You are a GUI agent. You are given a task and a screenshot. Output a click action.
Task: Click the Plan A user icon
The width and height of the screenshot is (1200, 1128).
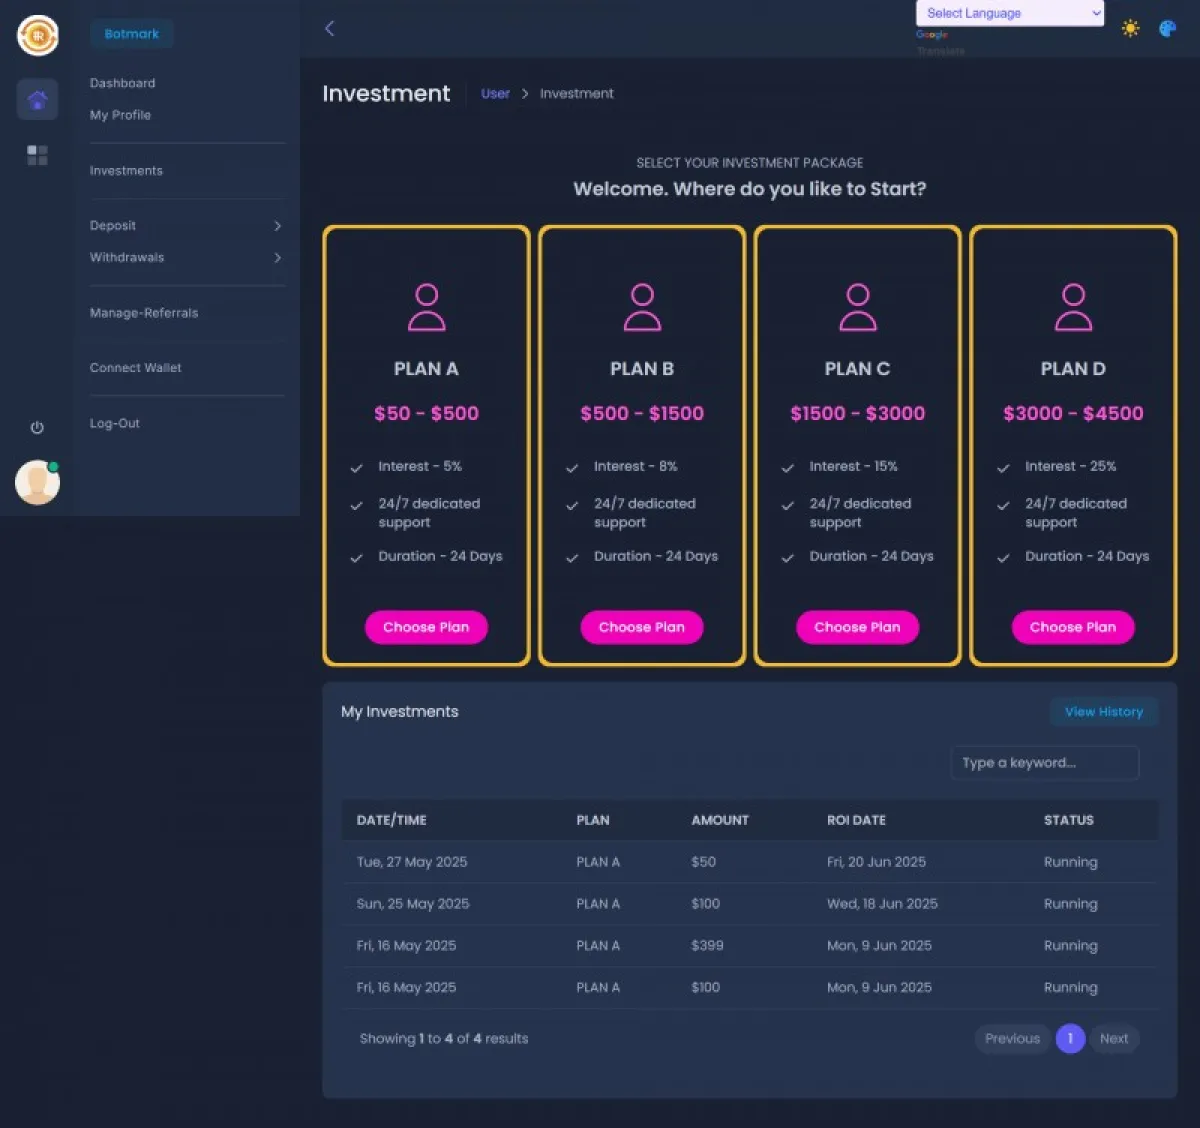click(x=426, y=307)
